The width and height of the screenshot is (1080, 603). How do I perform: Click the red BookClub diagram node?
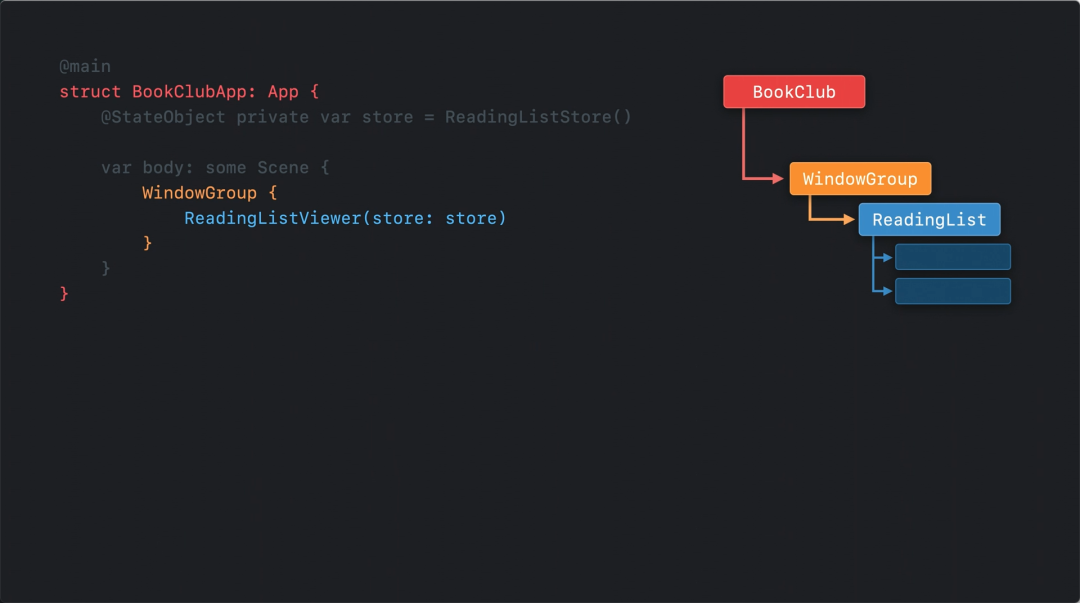(x=794, y=92)
